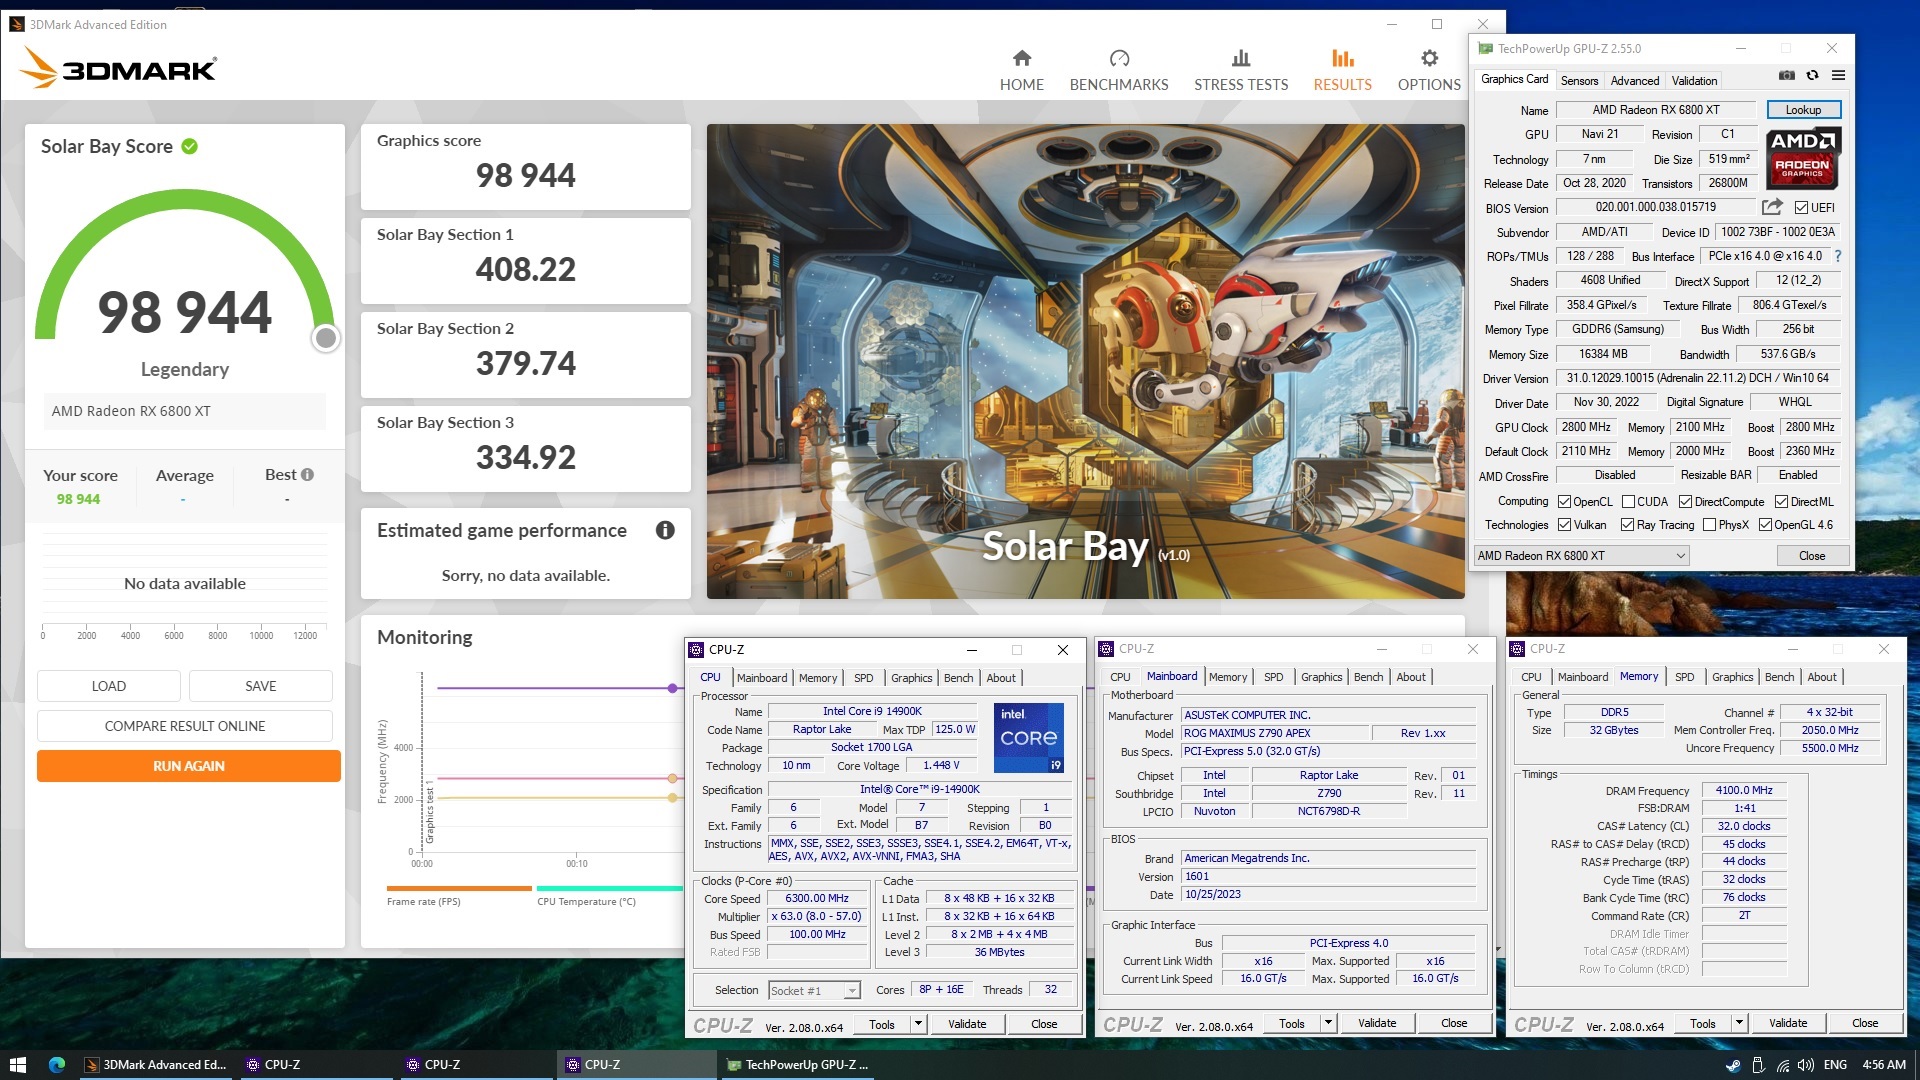Screen dimensions: 1920x1080
Task: Click the score gauge end knob
Action: point(325,339)
